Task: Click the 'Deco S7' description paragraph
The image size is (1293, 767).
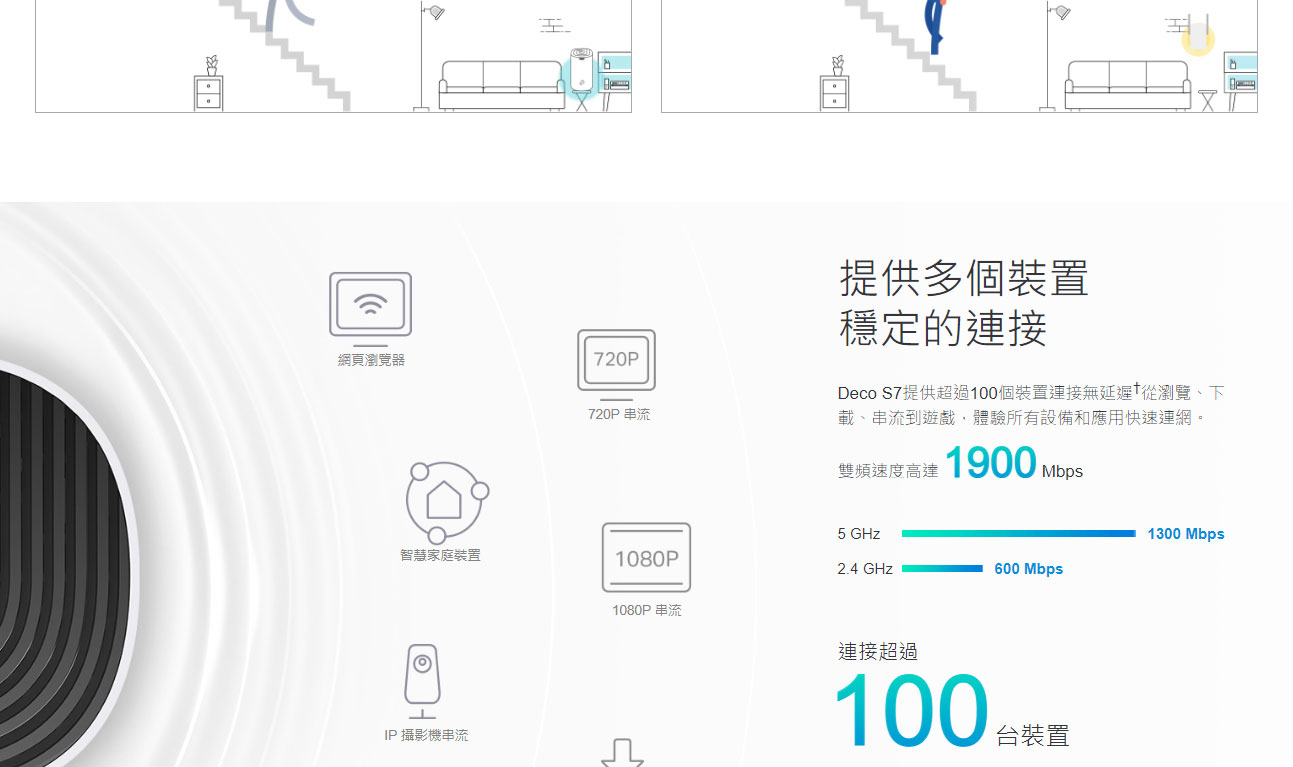Action: [x=1031, y=405]
